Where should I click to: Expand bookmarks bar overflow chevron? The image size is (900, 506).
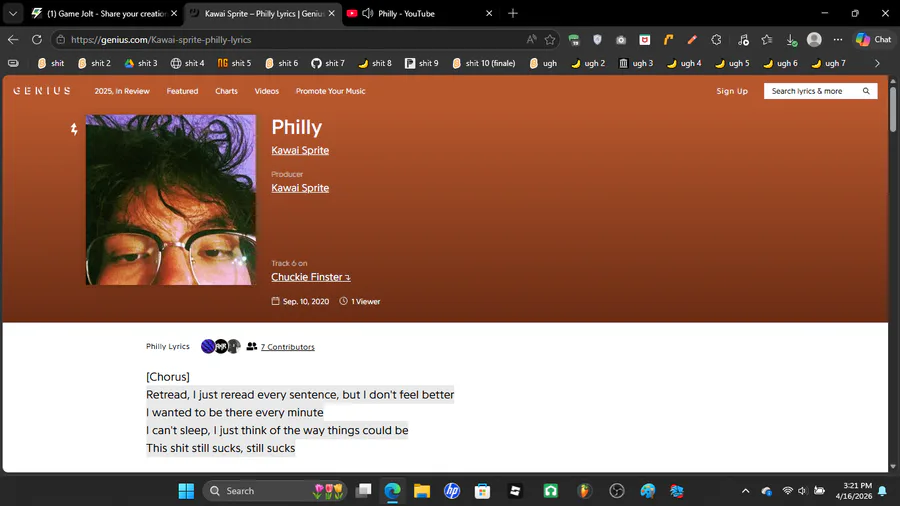click(877, 63)
